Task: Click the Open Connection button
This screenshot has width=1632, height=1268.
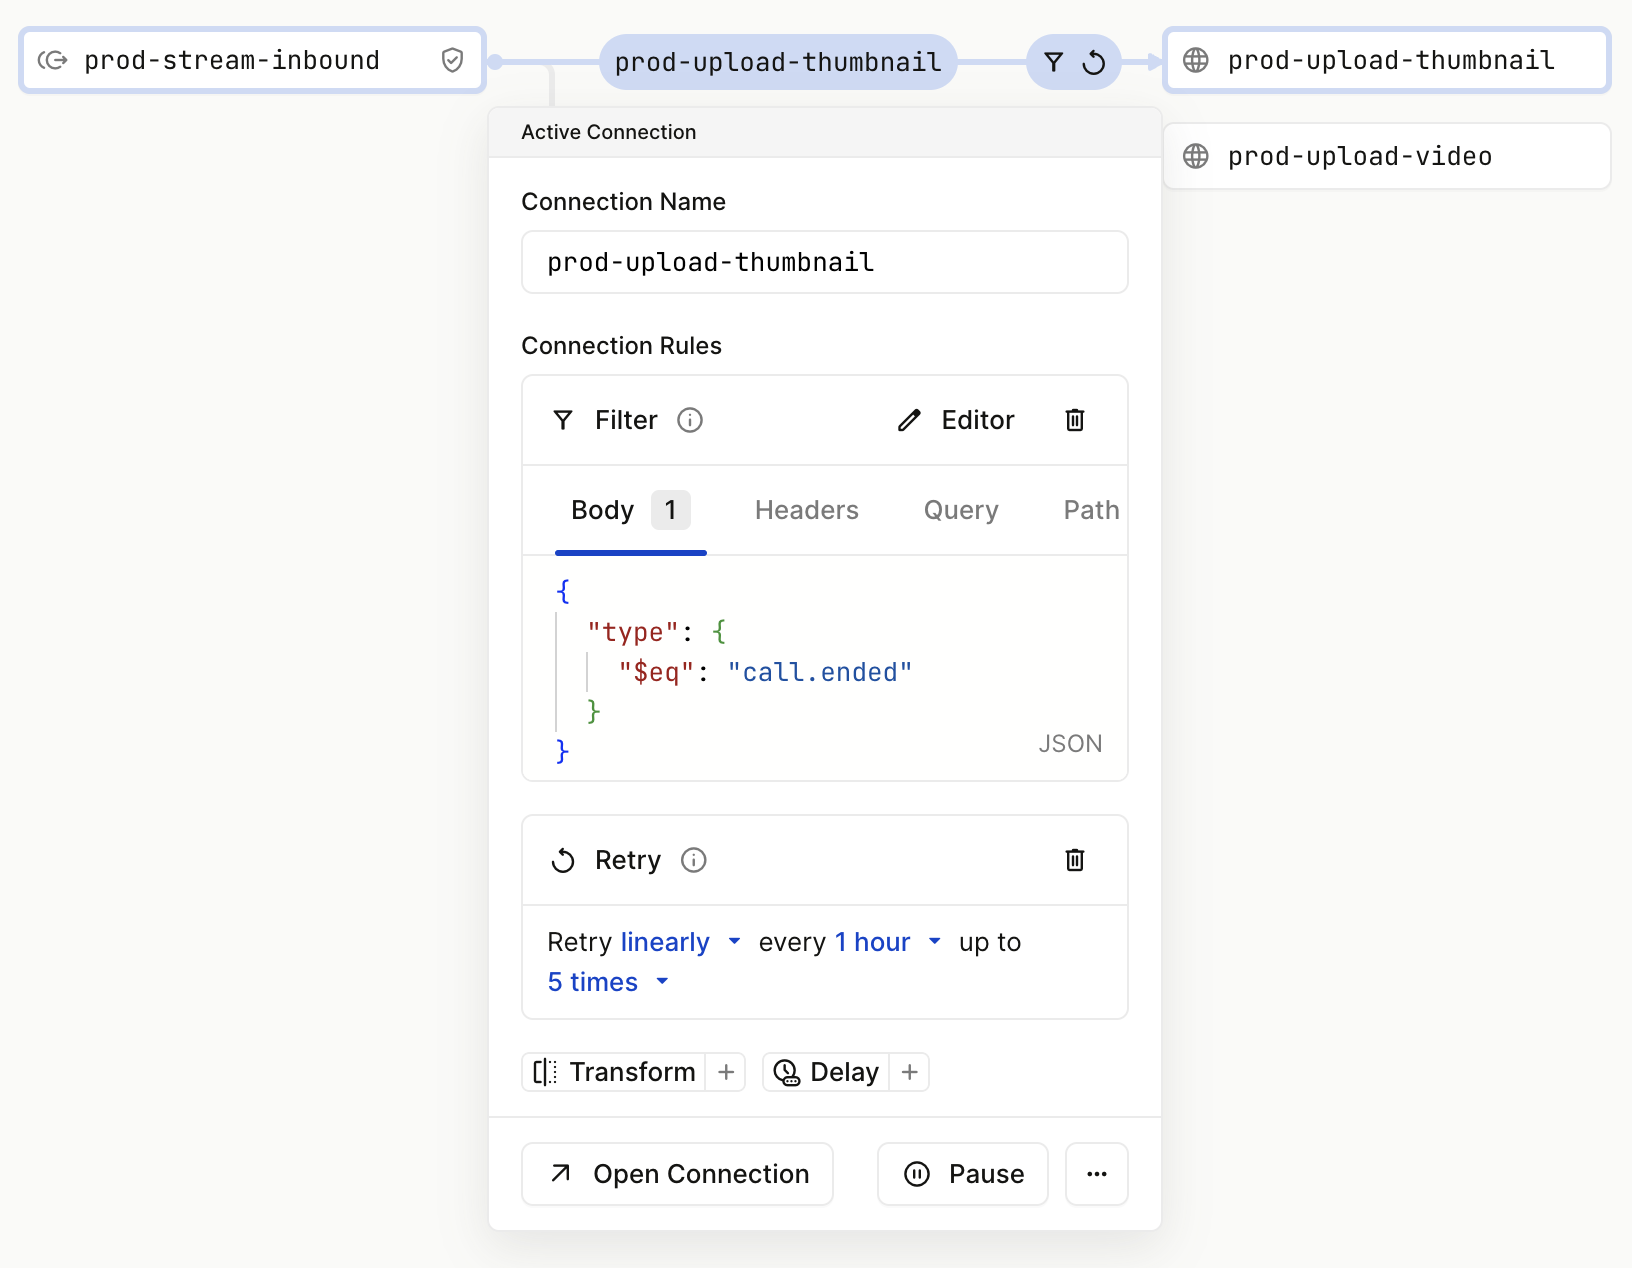Action: pos(678,1174)
